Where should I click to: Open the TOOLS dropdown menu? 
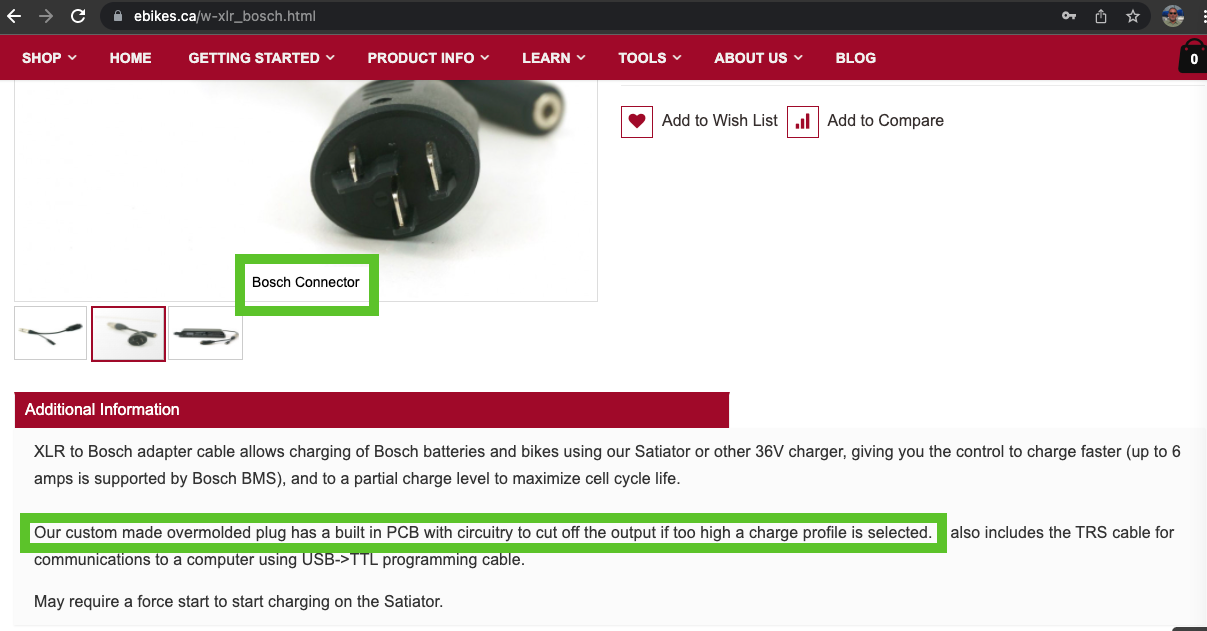650,58
